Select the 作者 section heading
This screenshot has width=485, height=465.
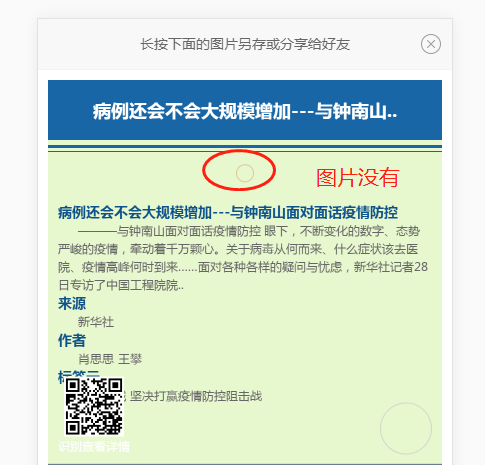coord(72,340)
